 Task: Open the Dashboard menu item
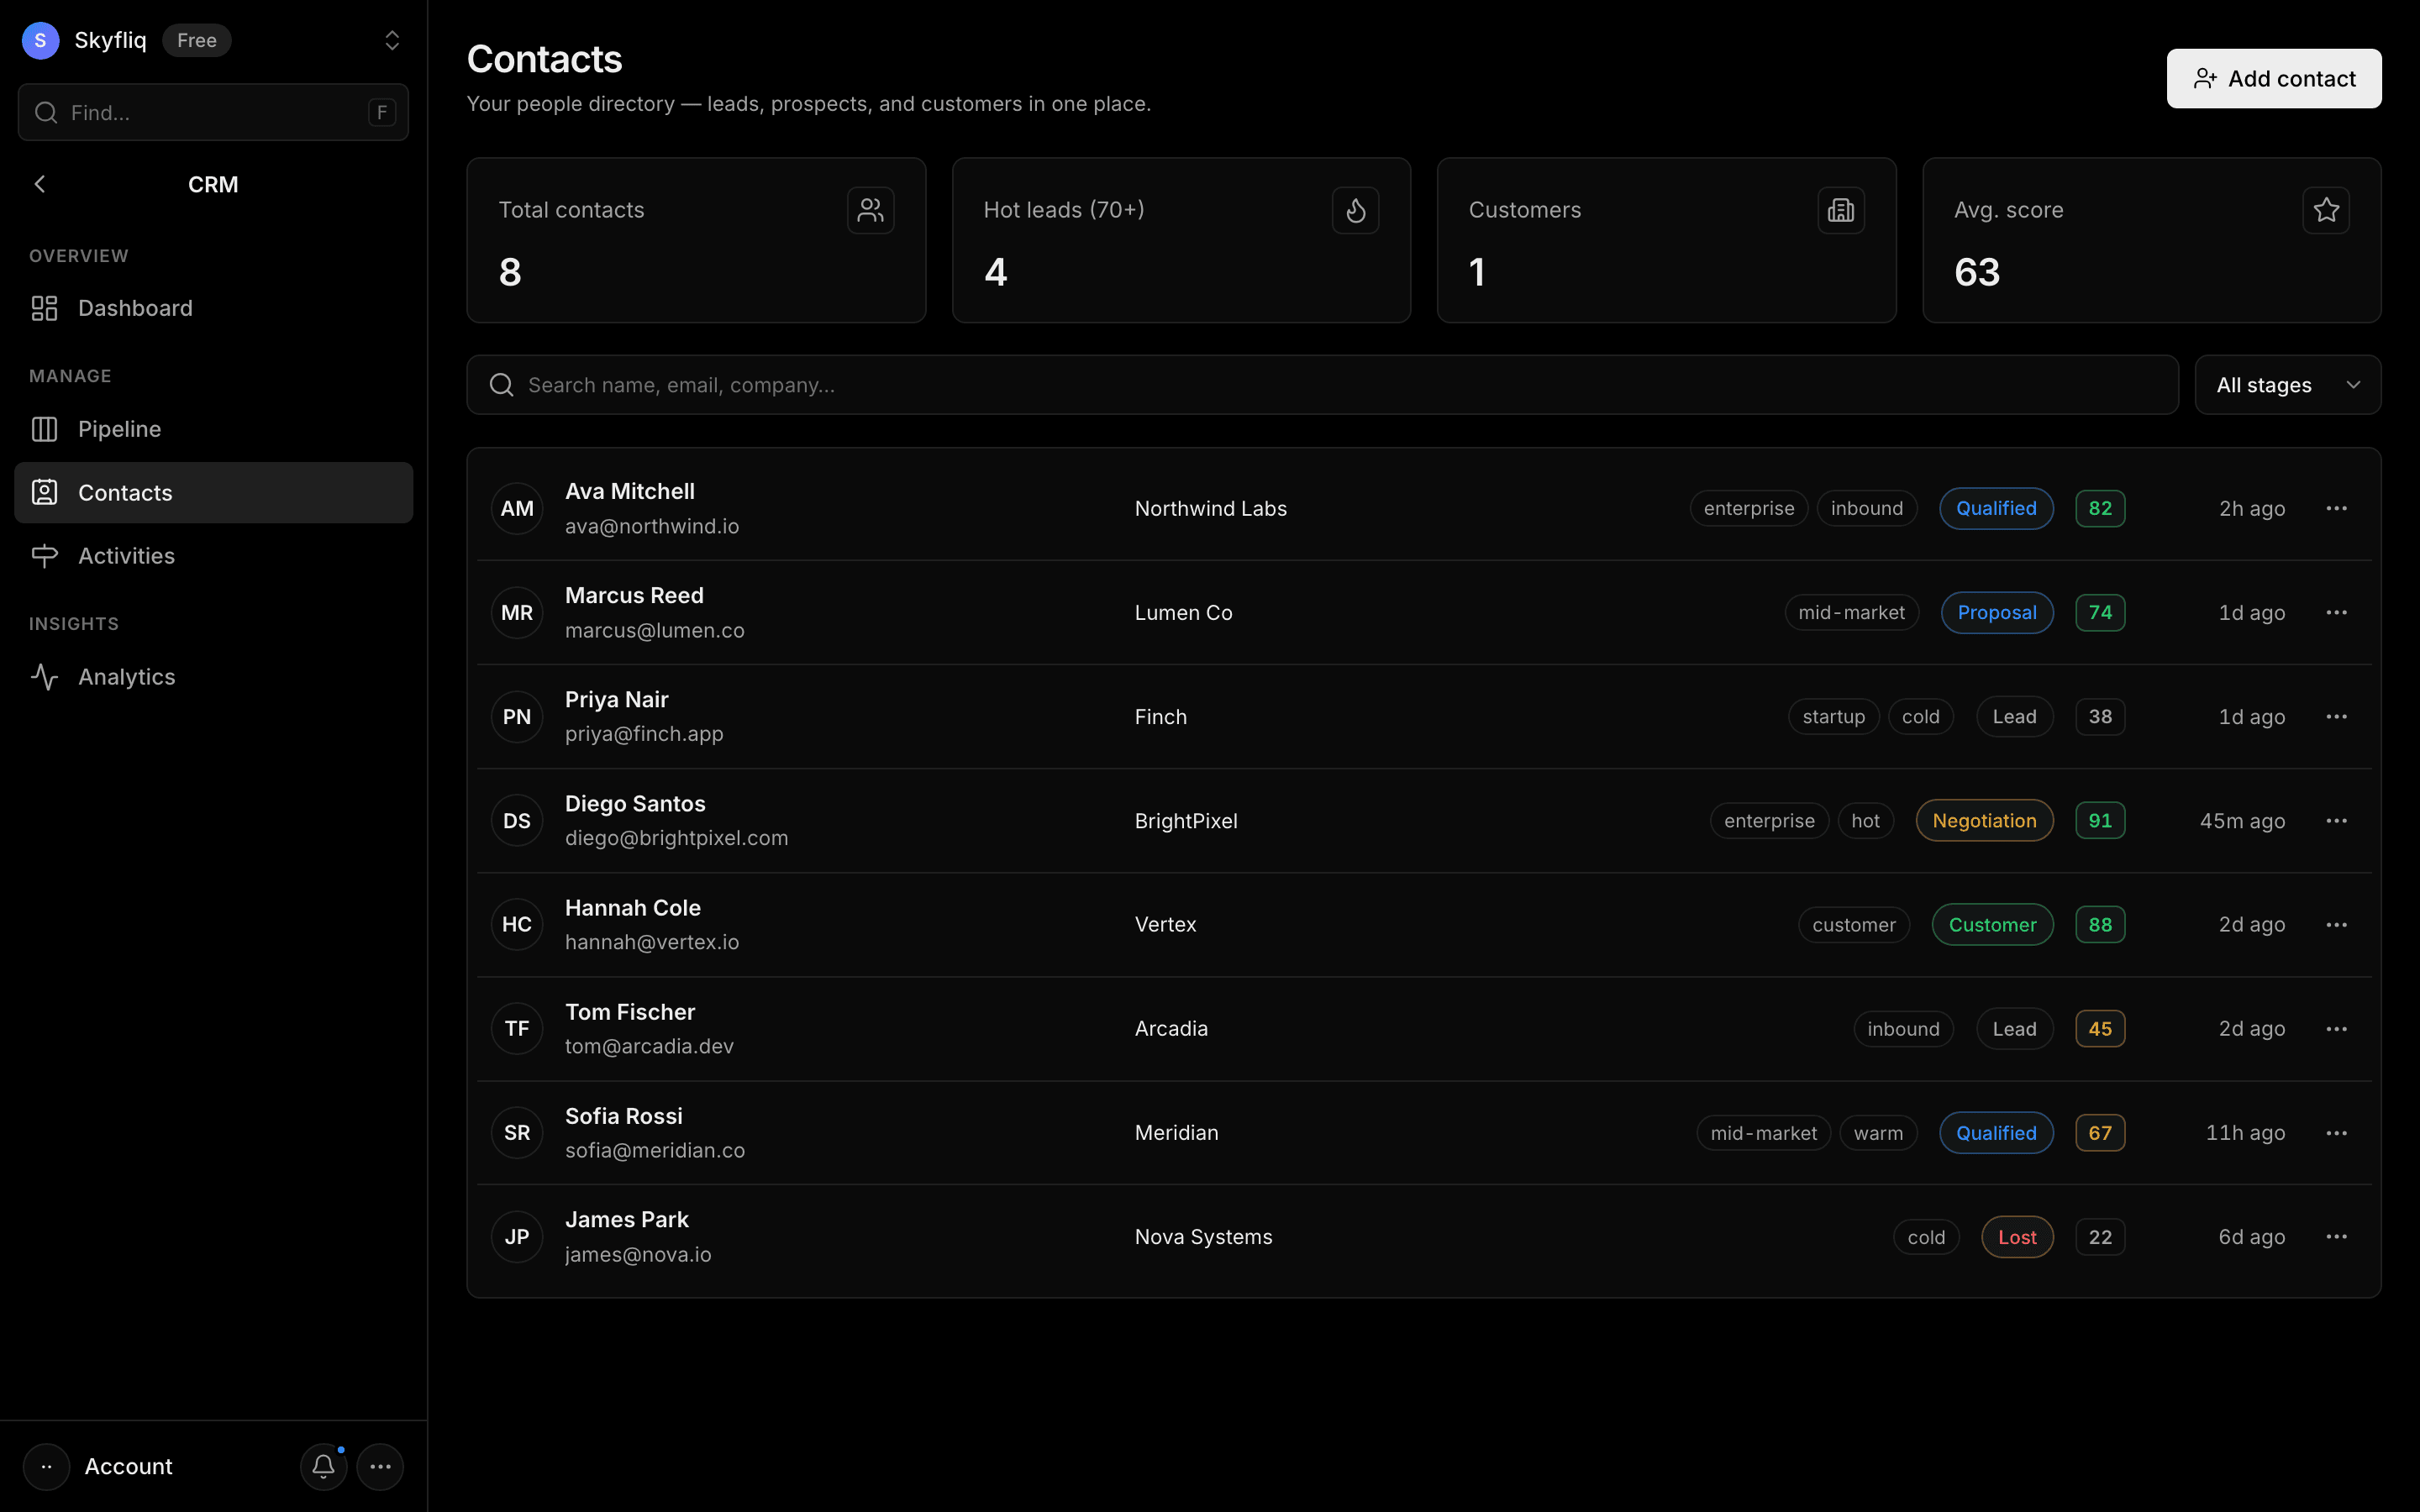[x=213, y=308]
